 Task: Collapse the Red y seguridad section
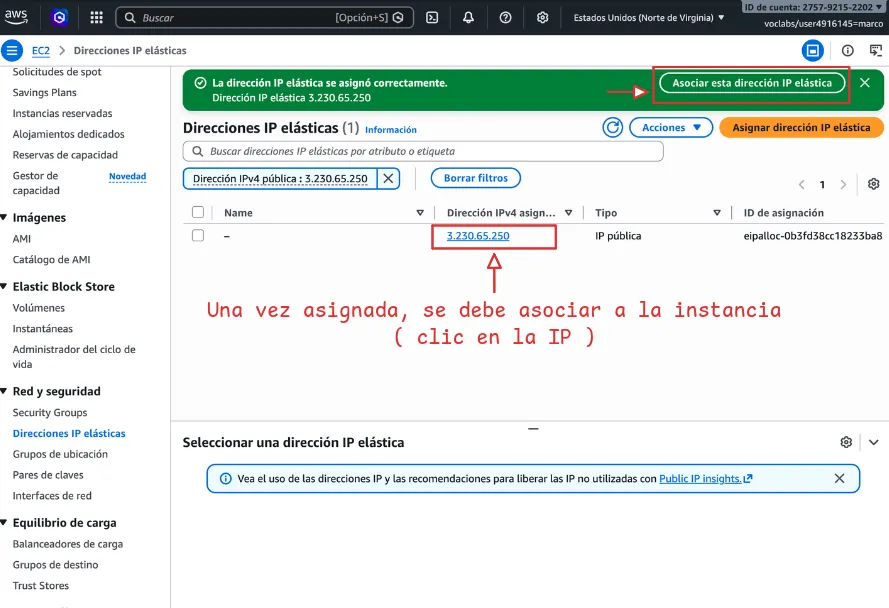pos(4,391)
